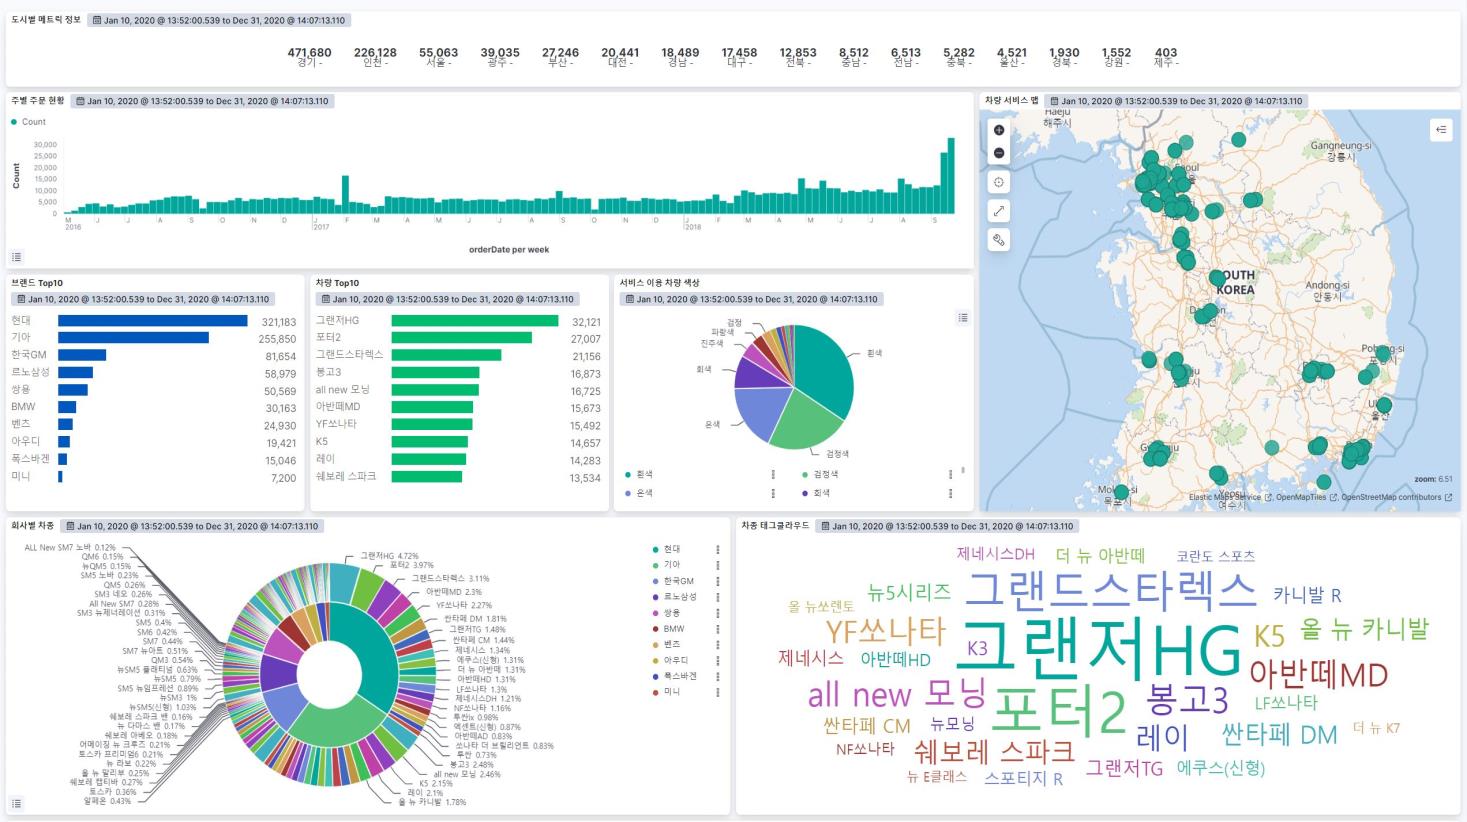Image resolution: width=1467 pixels, height=822 pixels.
Task: Expand the map layers side panel
Action: (x=1441, y=129)
